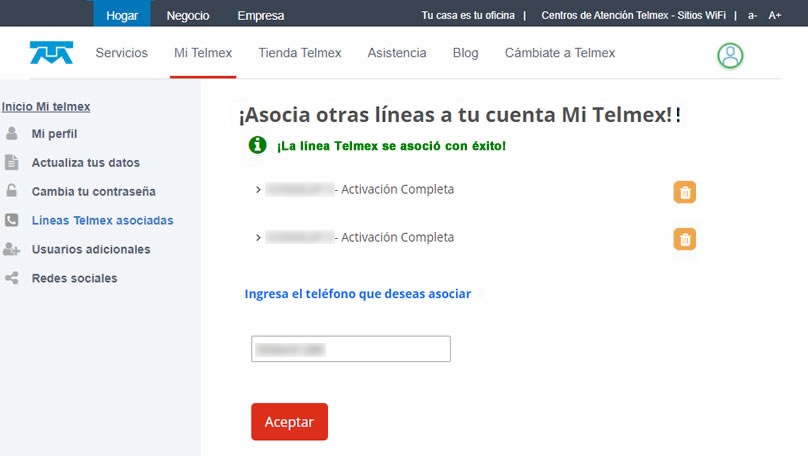This screenshot has height=456, width=808.
Task: Switch to the Negocio tab
Action: click(188, 15)
